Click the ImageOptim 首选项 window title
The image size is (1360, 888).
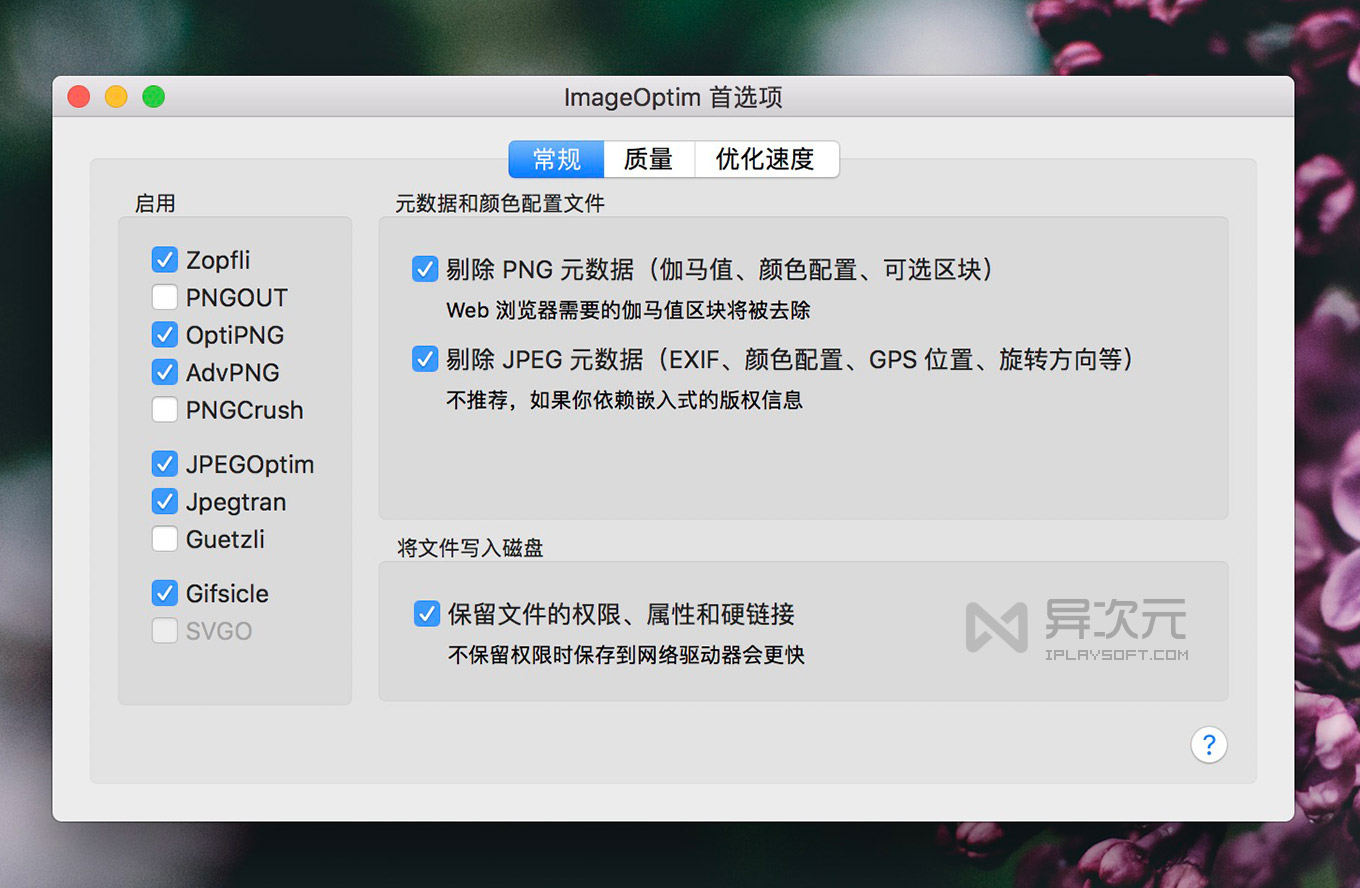click(x=673, y=97)
